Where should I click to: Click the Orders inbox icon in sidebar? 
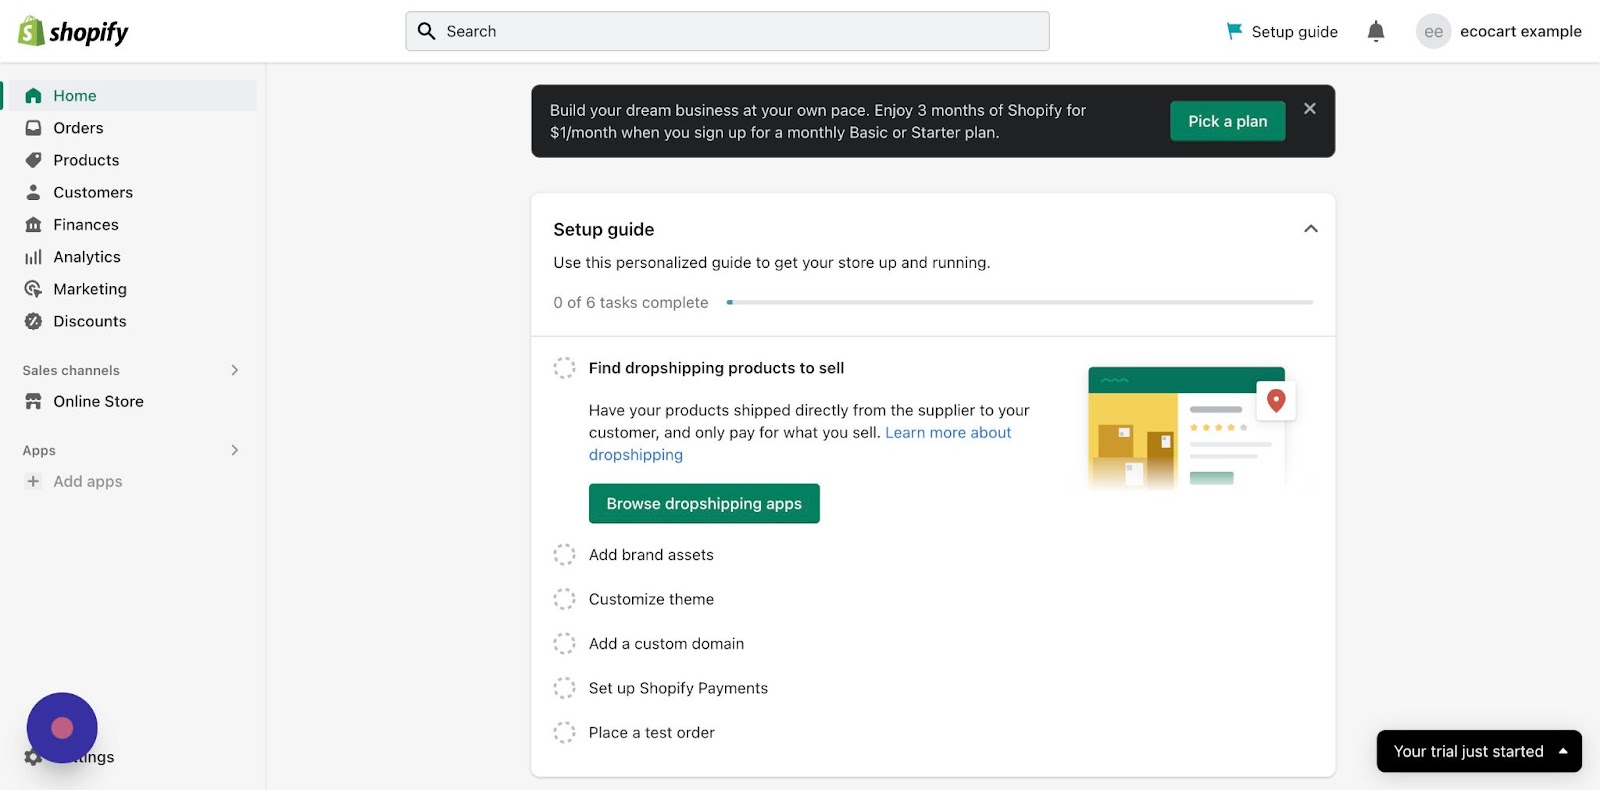(33, 128)
